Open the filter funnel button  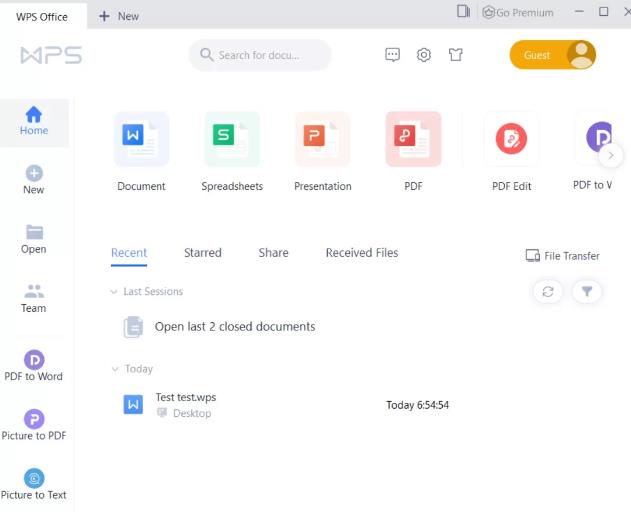[587, 291]
